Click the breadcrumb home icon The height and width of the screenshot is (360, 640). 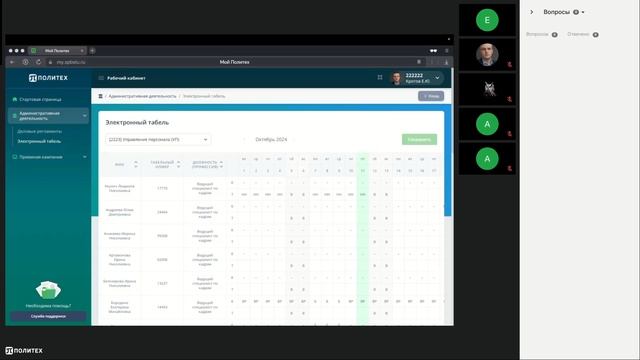[x=100, y=96]
